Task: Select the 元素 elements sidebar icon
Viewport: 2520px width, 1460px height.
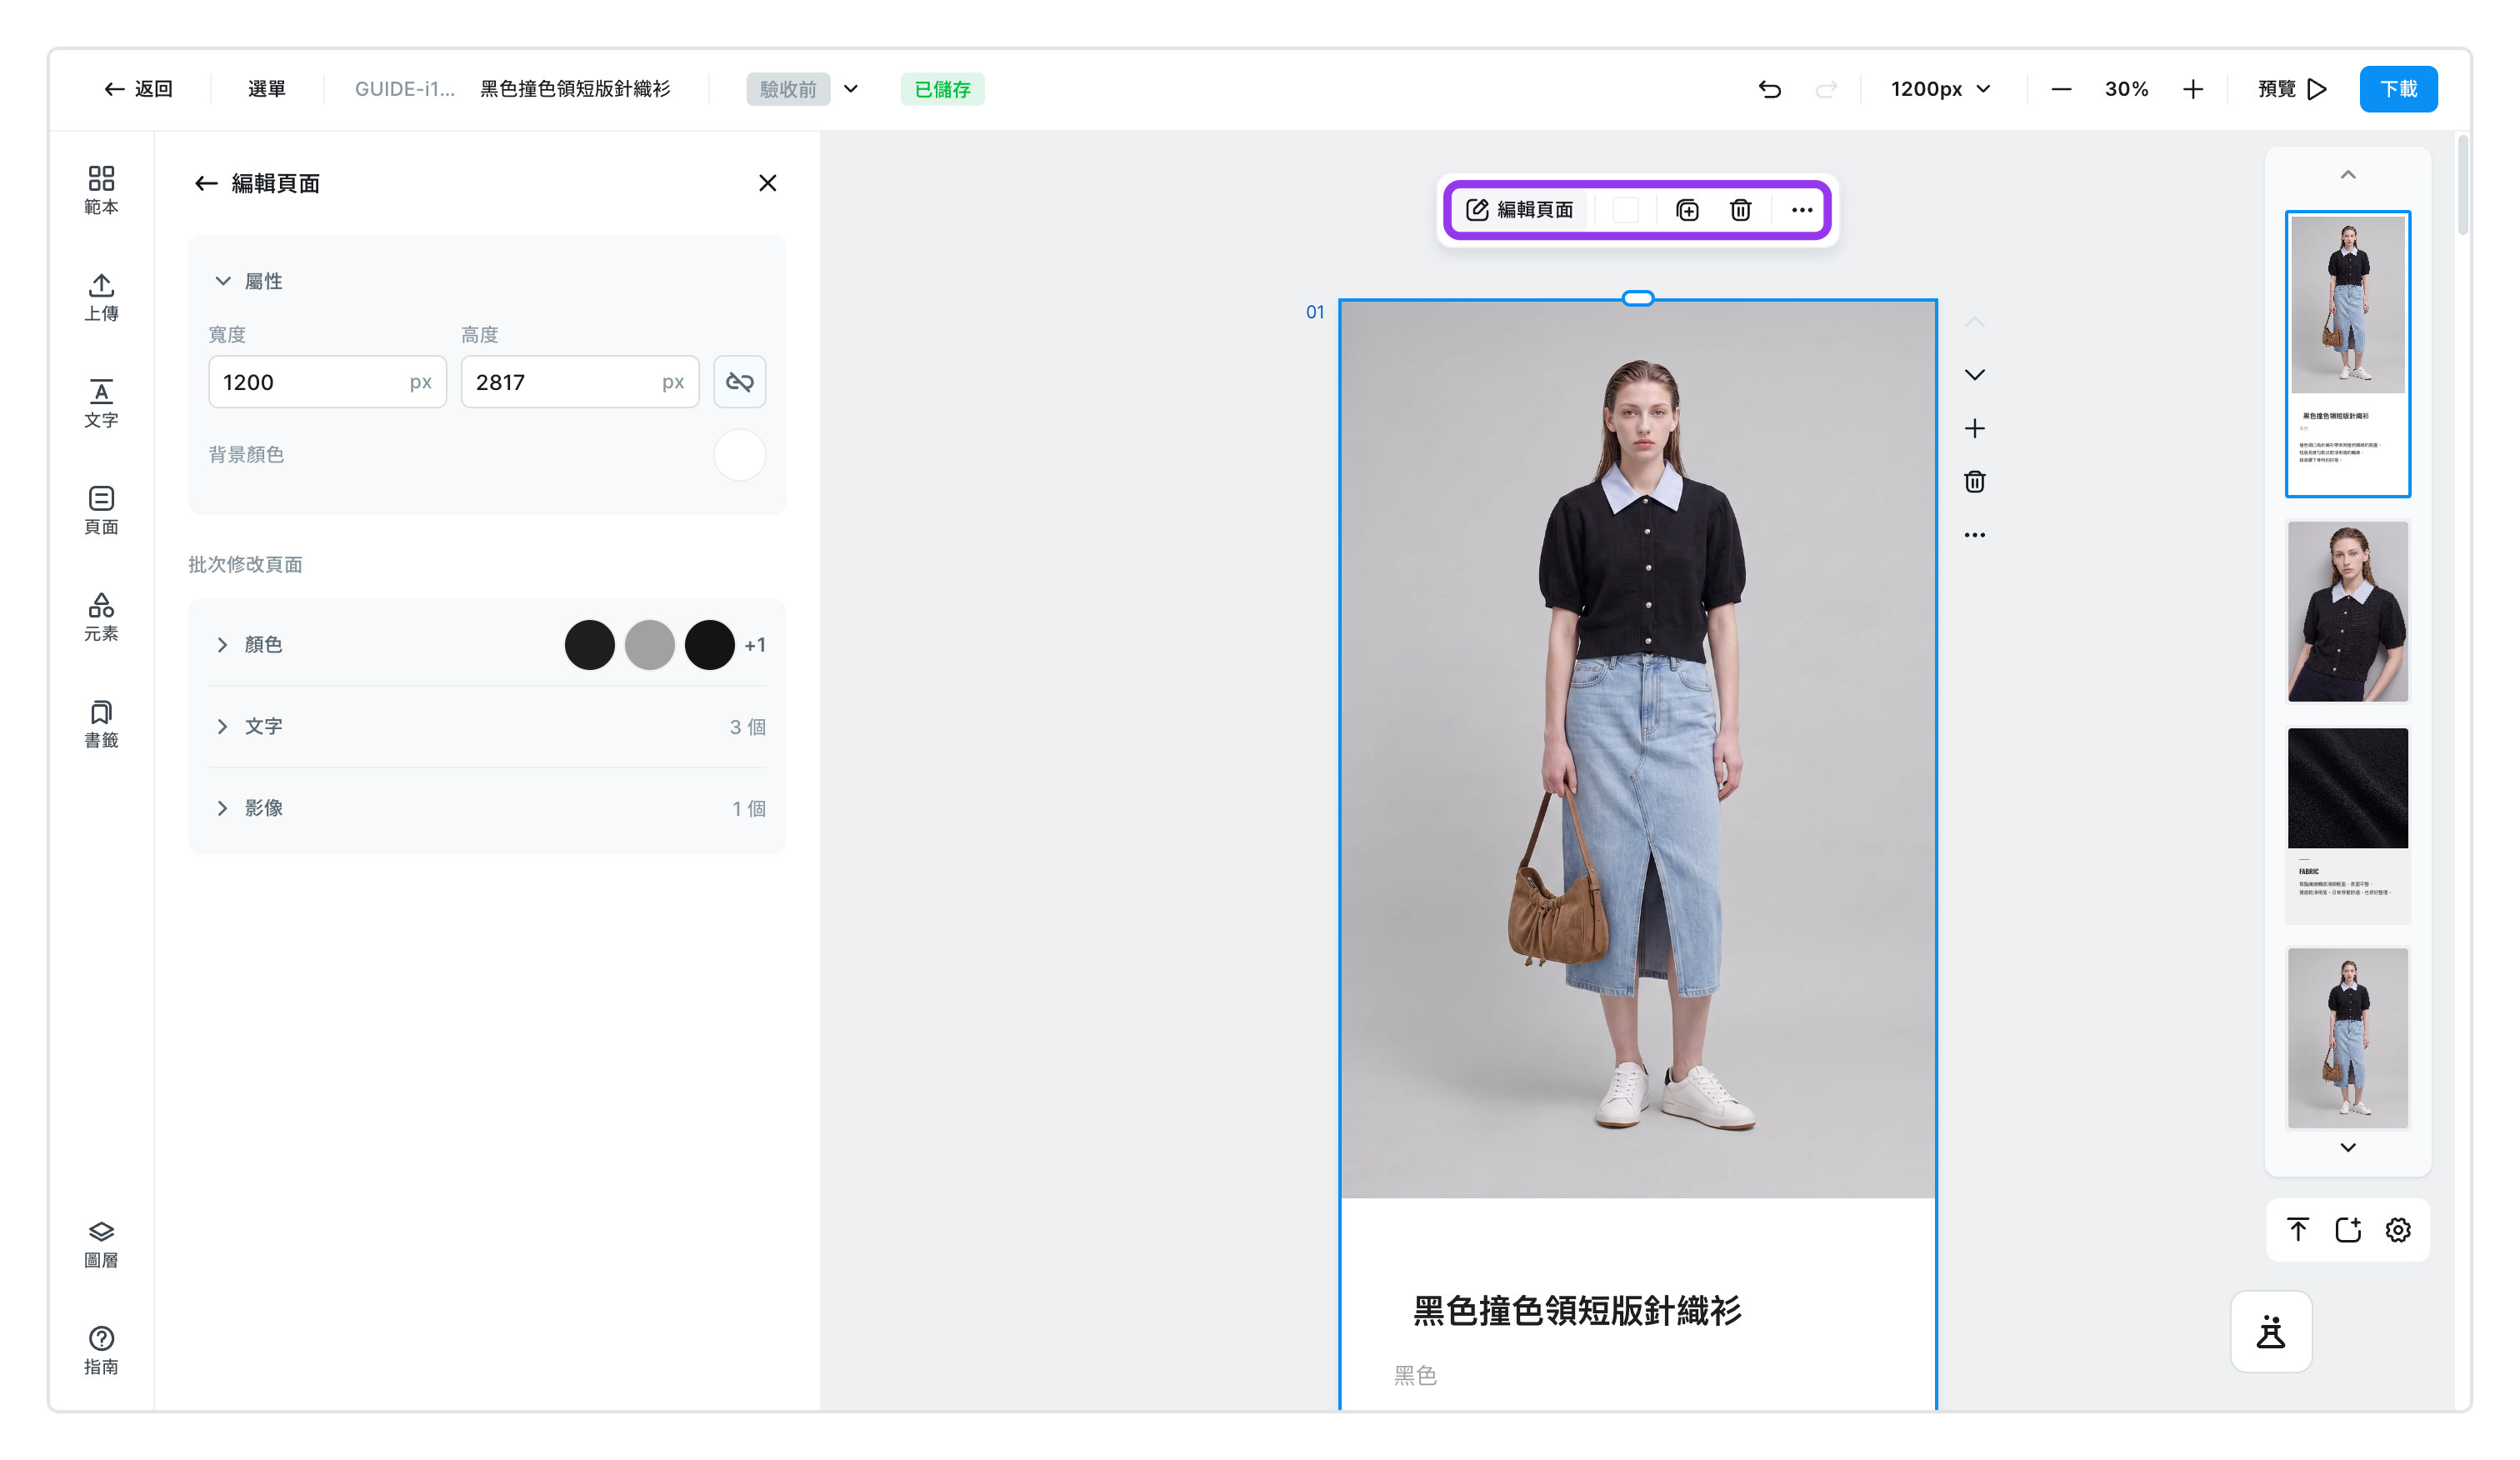Action: click(x=101, y=617)
